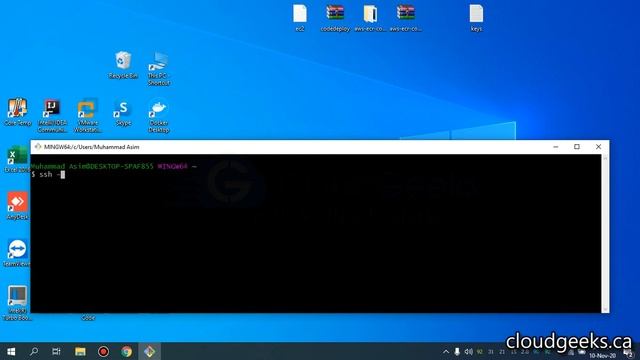Open the ec2 file on the desktop
Image resolution: width=640 pixels, height=360 pixels.
(x=300, y=18)
